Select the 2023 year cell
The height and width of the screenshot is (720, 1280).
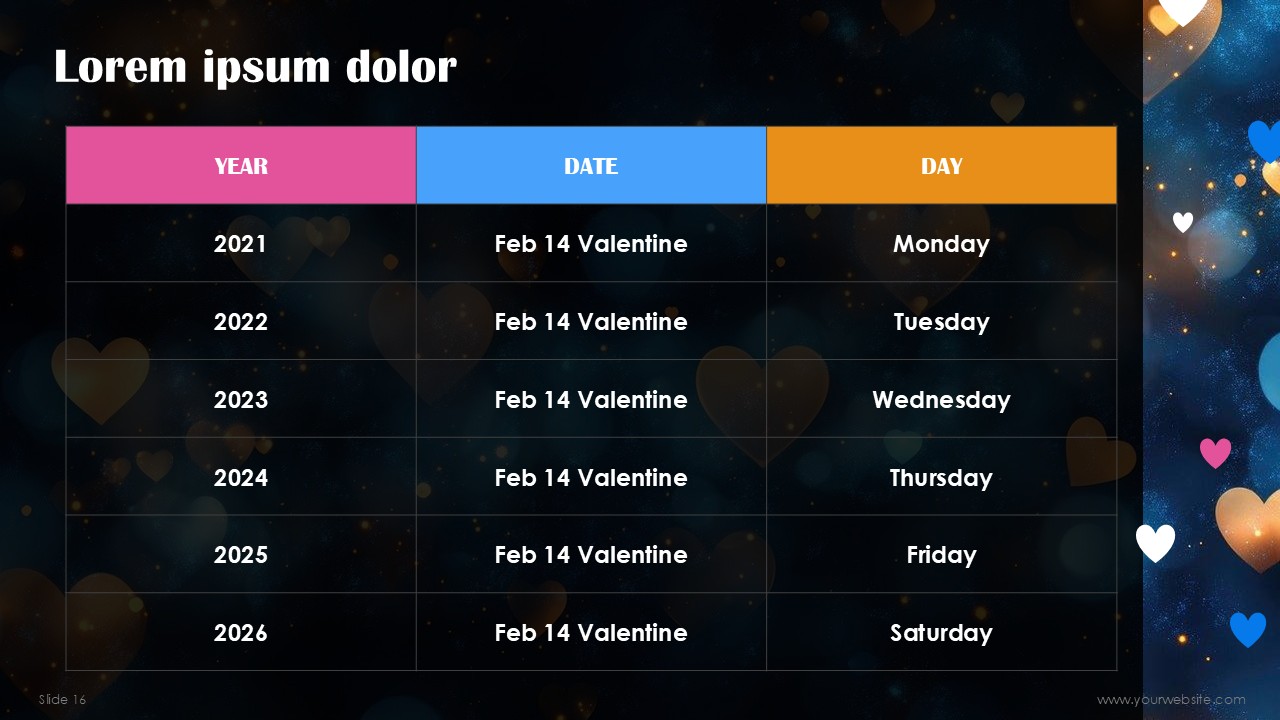(241, 399)
